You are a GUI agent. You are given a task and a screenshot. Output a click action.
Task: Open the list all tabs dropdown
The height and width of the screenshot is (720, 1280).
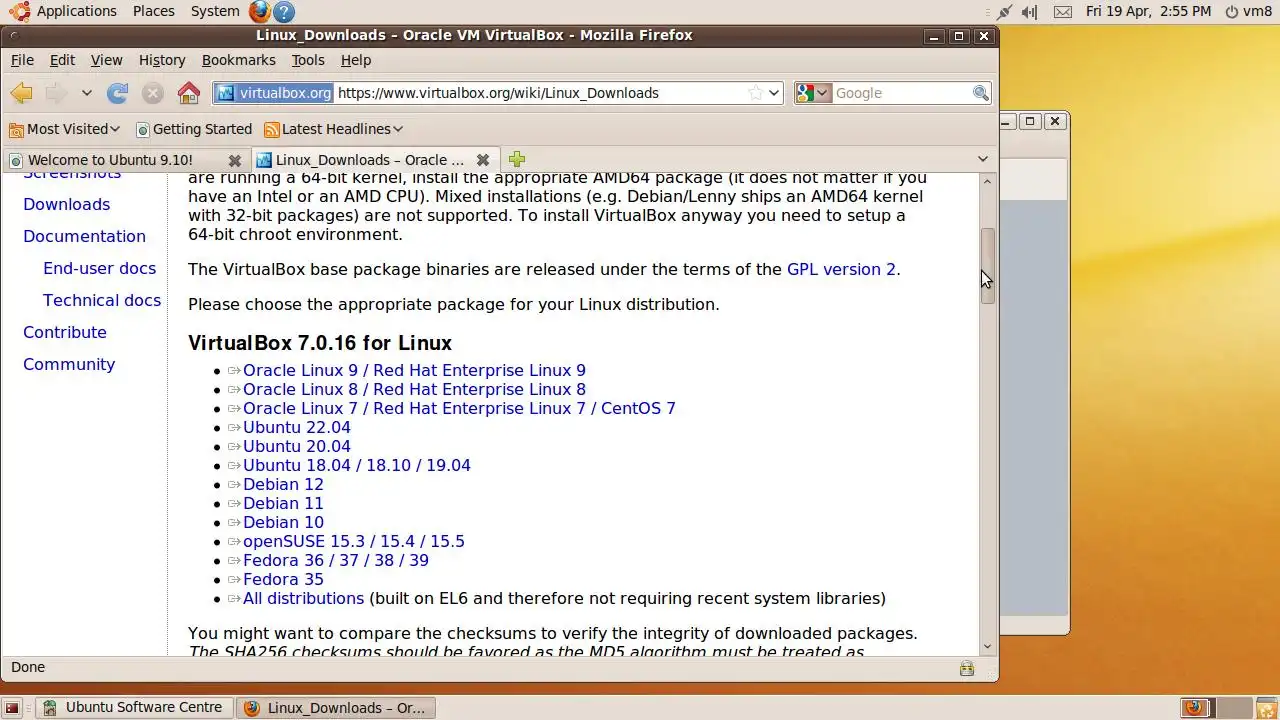point(982,159)
